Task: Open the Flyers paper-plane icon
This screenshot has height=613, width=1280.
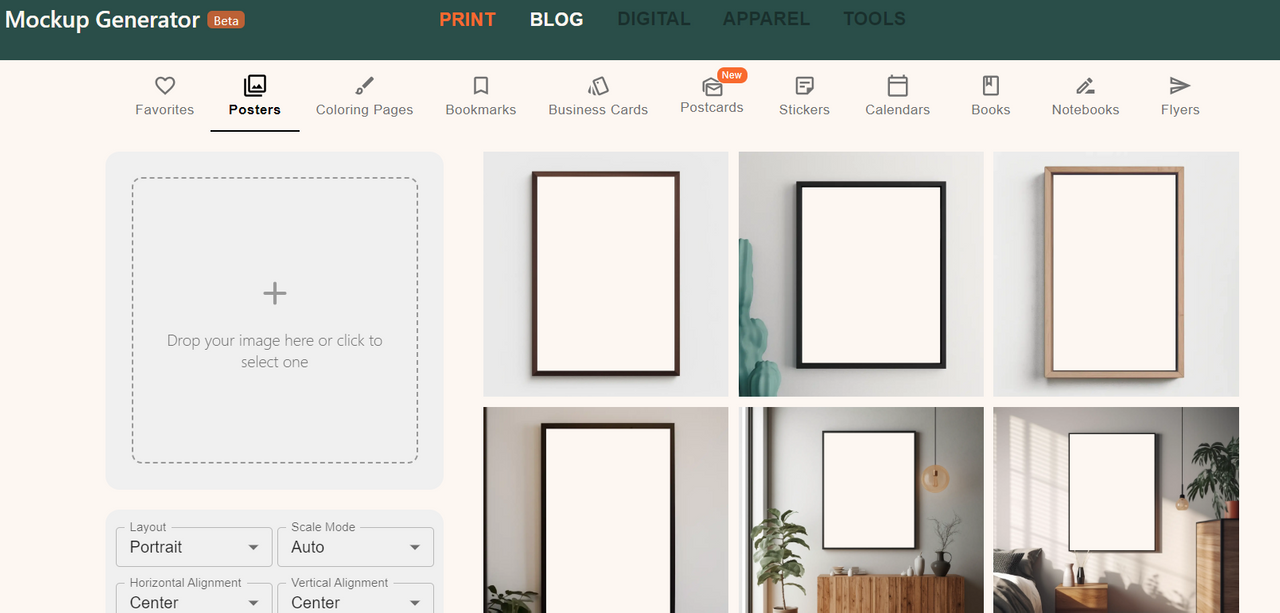Action: [x=1180, y=86]
